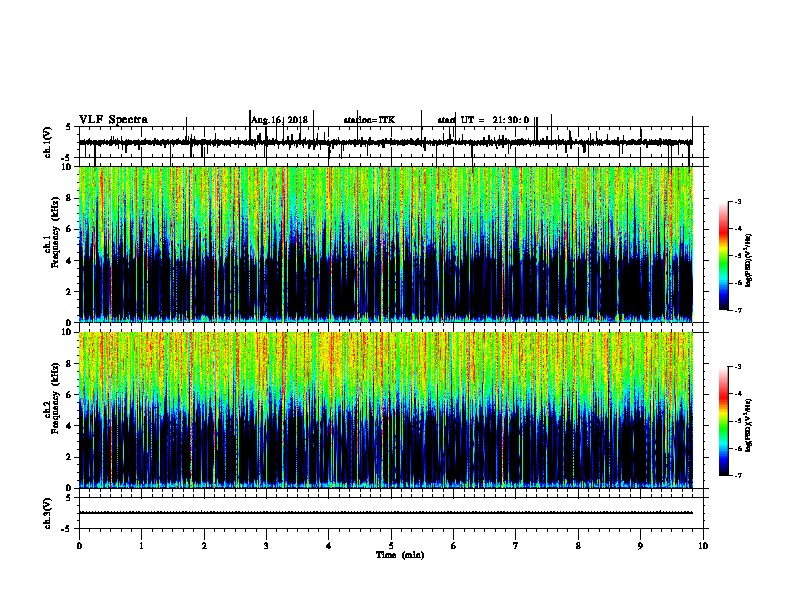Click the time axis tick label '10'
Screen dimensions: 792x612
[703, 546]
